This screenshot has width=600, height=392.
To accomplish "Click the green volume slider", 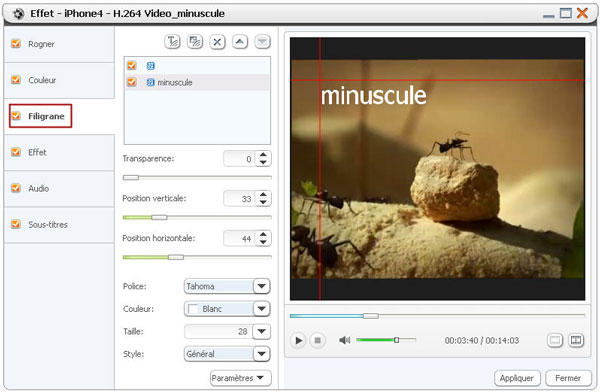I will [x=386, y=340].
